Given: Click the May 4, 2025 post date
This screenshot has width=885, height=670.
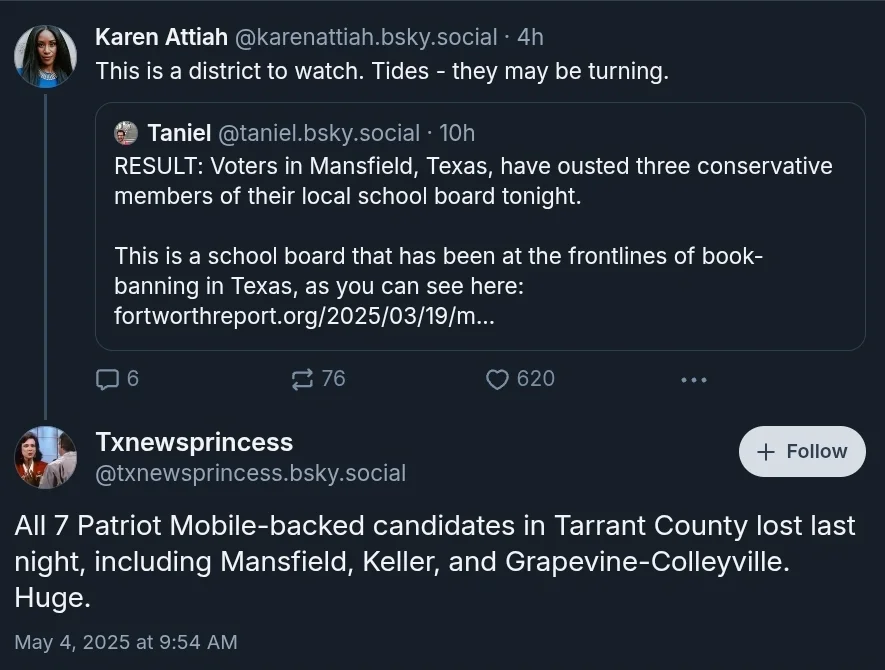Looking at the screenshot, I should tap(126, 642).
